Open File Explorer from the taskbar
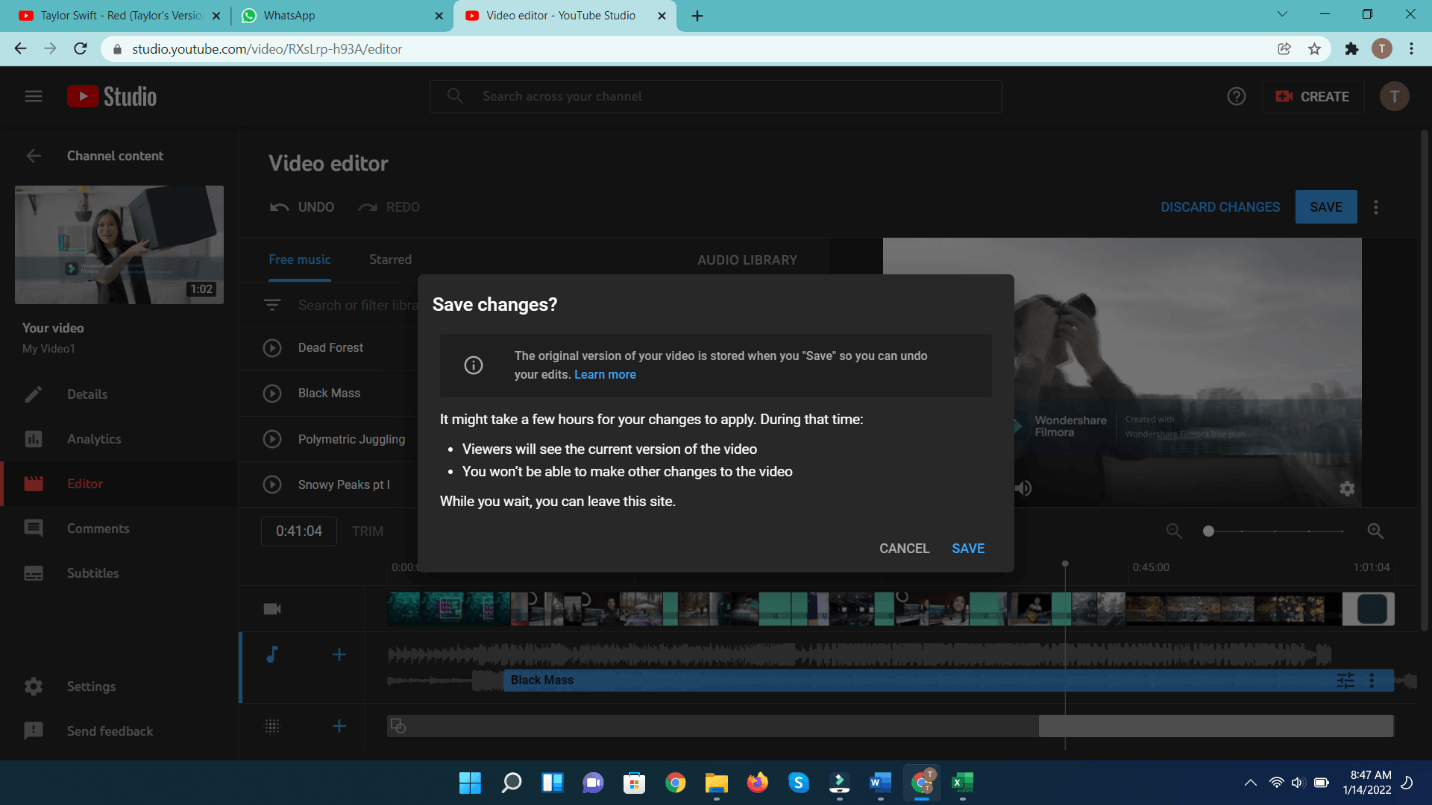This screenshot has height=805, width=1432. tap(716, 782)
